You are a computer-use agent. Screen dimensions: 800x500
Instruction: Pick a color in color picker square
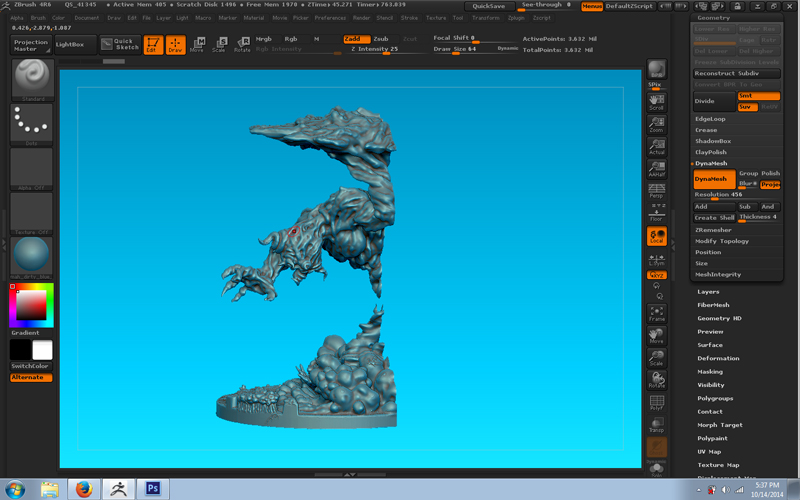(31, 305)
